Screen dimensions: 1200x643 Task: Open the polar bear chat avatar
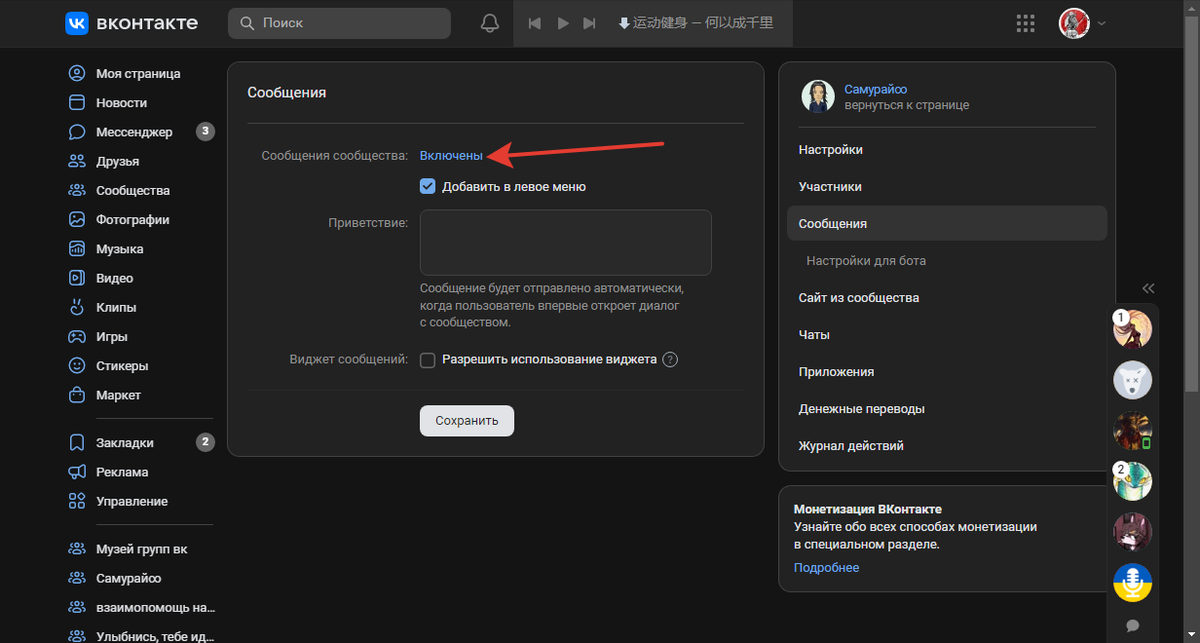(x=1133, y=380)
